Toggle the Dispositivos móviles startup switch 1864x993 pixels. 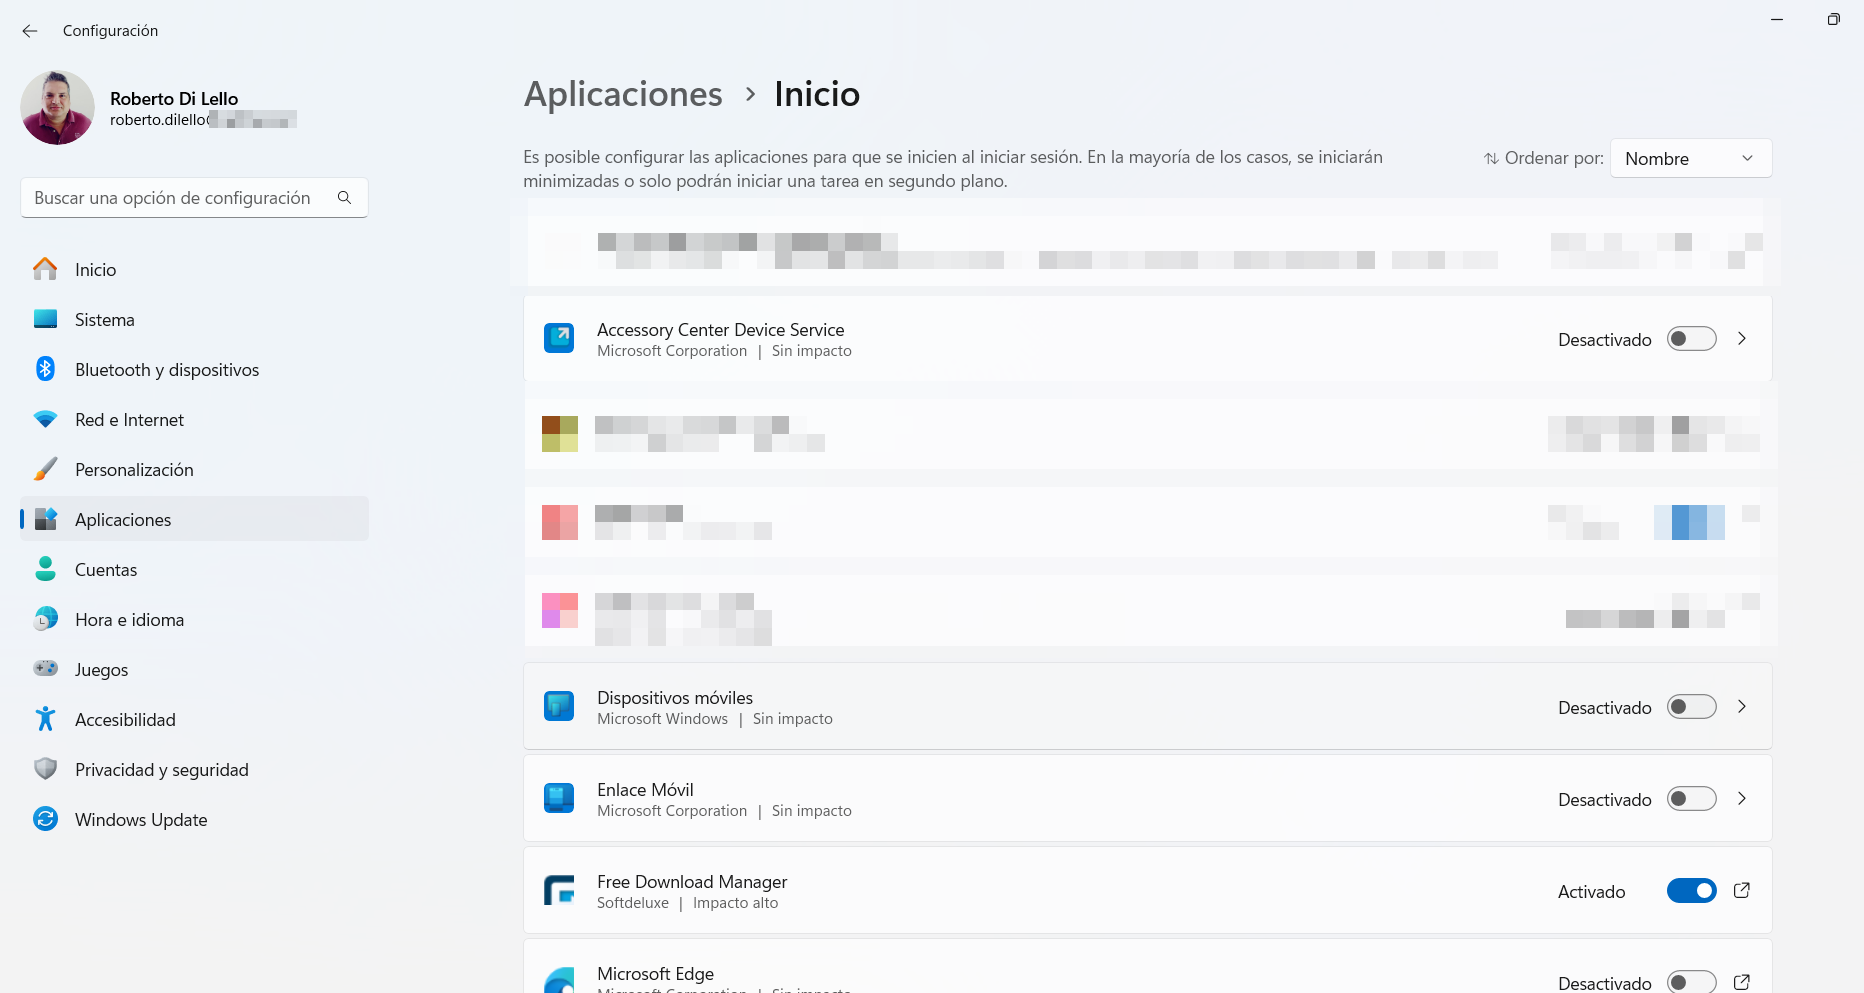click(1691, 707)
